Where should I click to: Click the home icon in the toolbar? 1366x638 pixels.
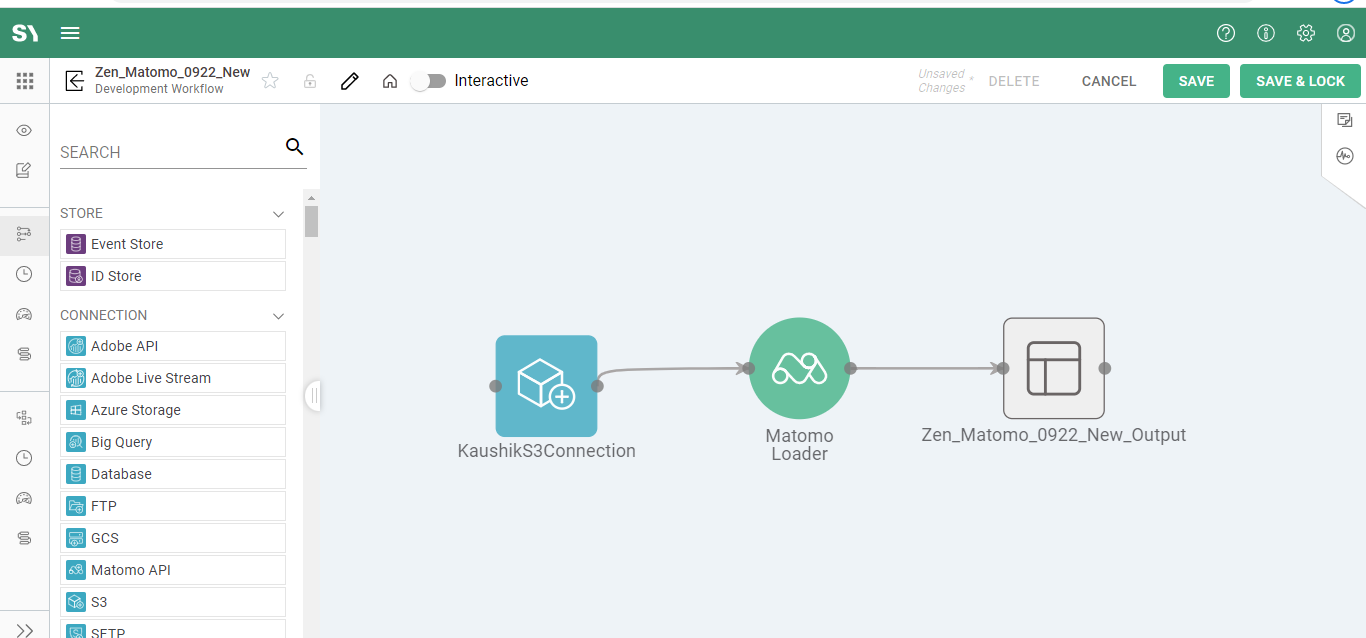click(390, 81)
